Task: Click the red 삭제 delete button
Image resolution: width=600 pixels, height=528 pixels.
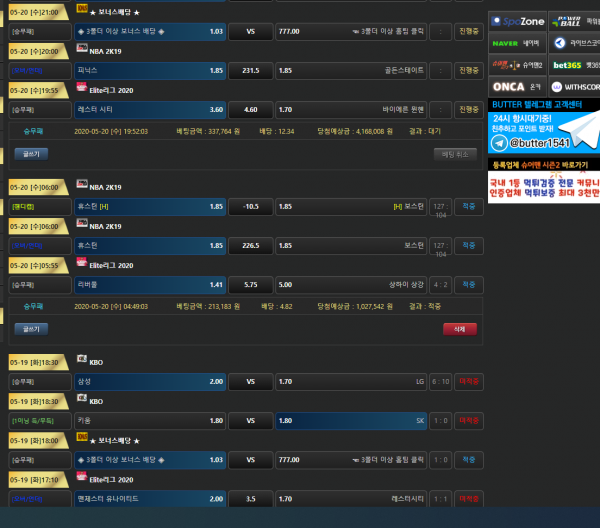Action: point(460,327)
